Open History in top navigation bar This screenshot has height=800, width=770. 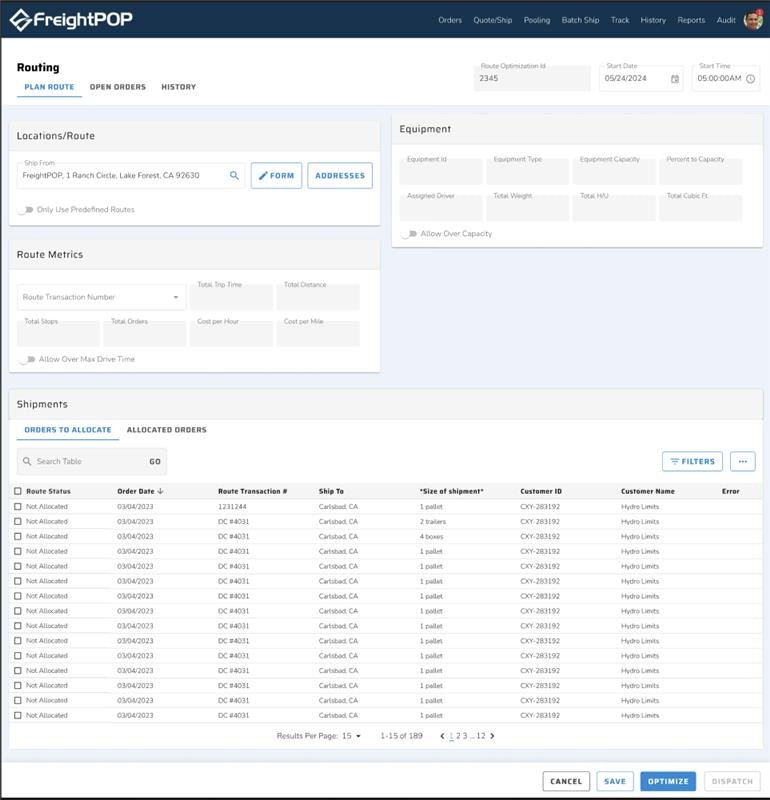click(653, 20)
